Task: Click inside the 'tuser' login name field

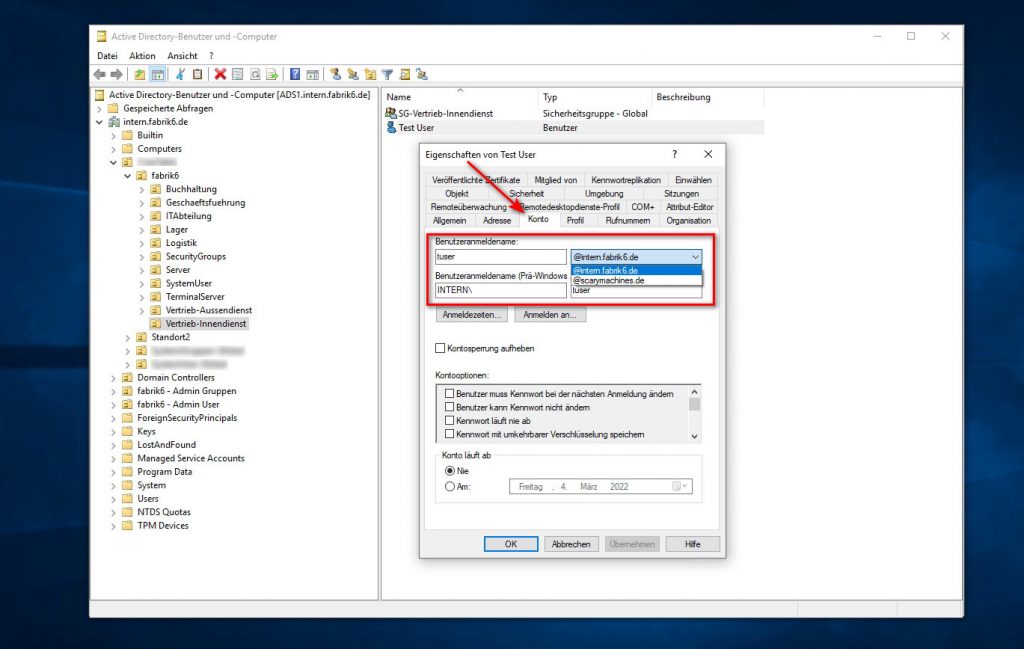Action: [500, 256]
